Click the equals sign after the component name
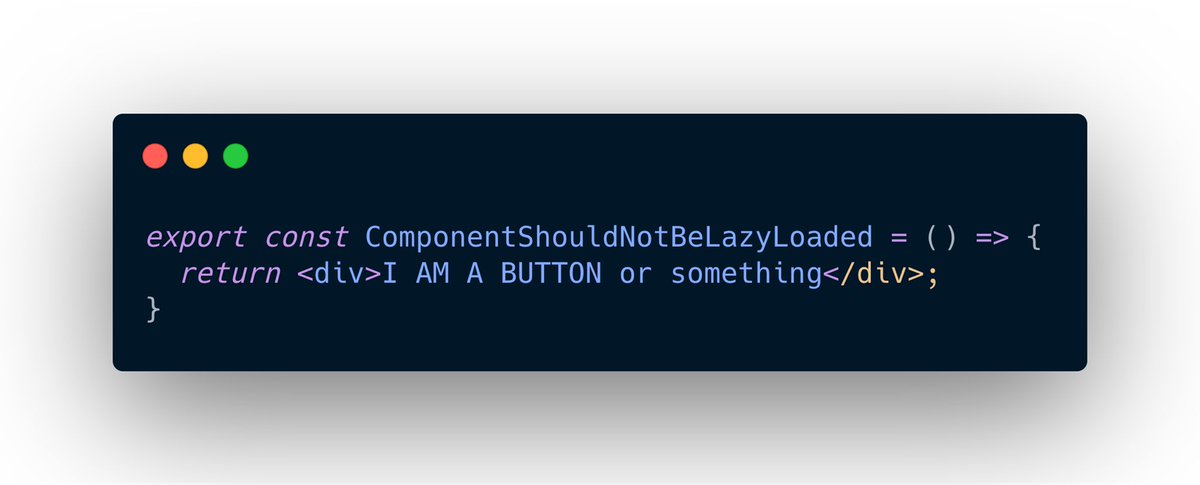1200x485 pixels. 896,239
